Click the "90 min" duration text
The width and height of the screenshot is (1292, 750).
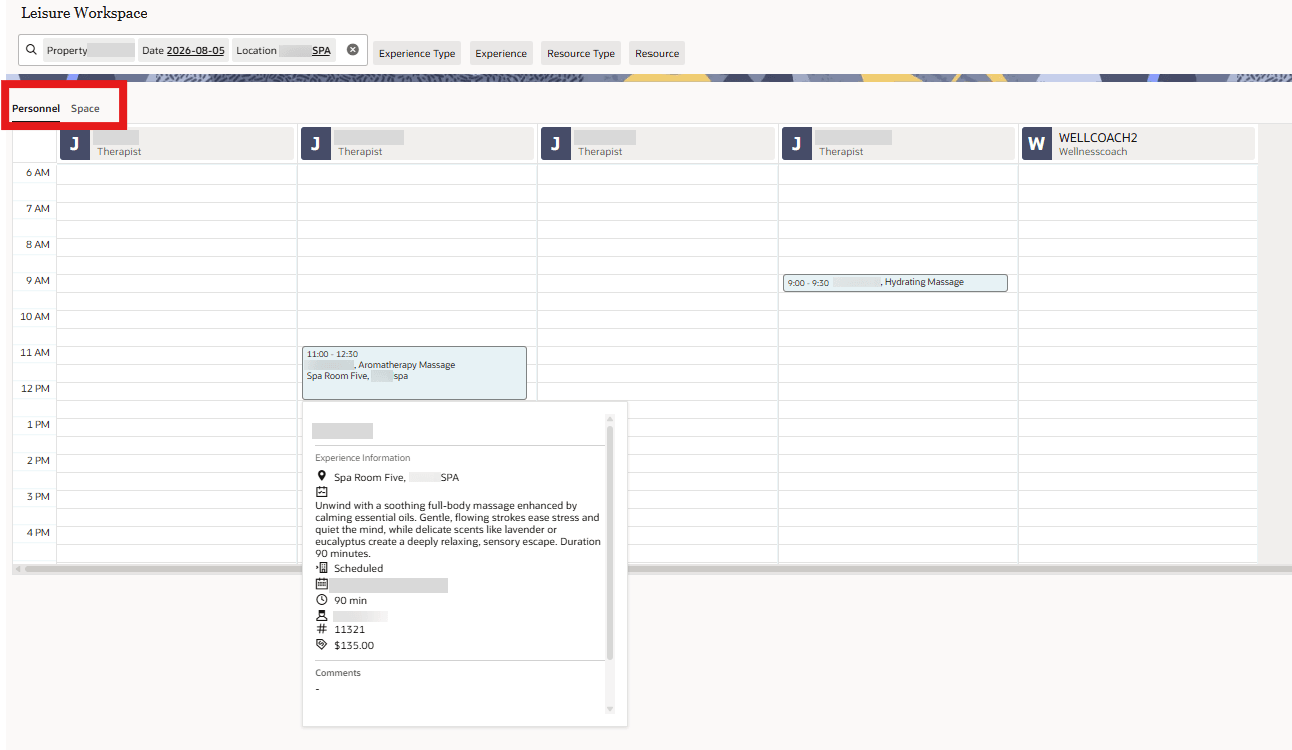click(351, 600)
